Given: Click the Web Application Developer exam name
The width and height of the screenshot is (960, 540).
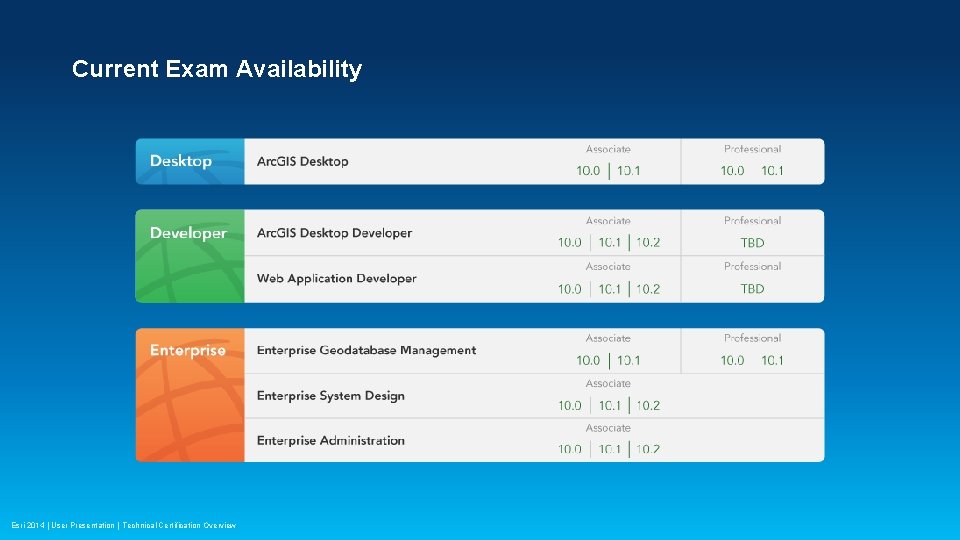Looking at the screenshot, I should click(337, 279).
